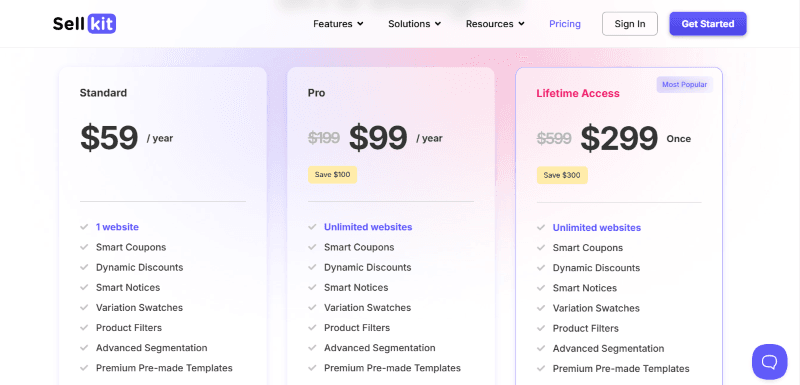The width and height of the screenshot is (800, 385).
Task: Click checkmark next to Pro's Unlimited websites
Action: tap(312, 227)
